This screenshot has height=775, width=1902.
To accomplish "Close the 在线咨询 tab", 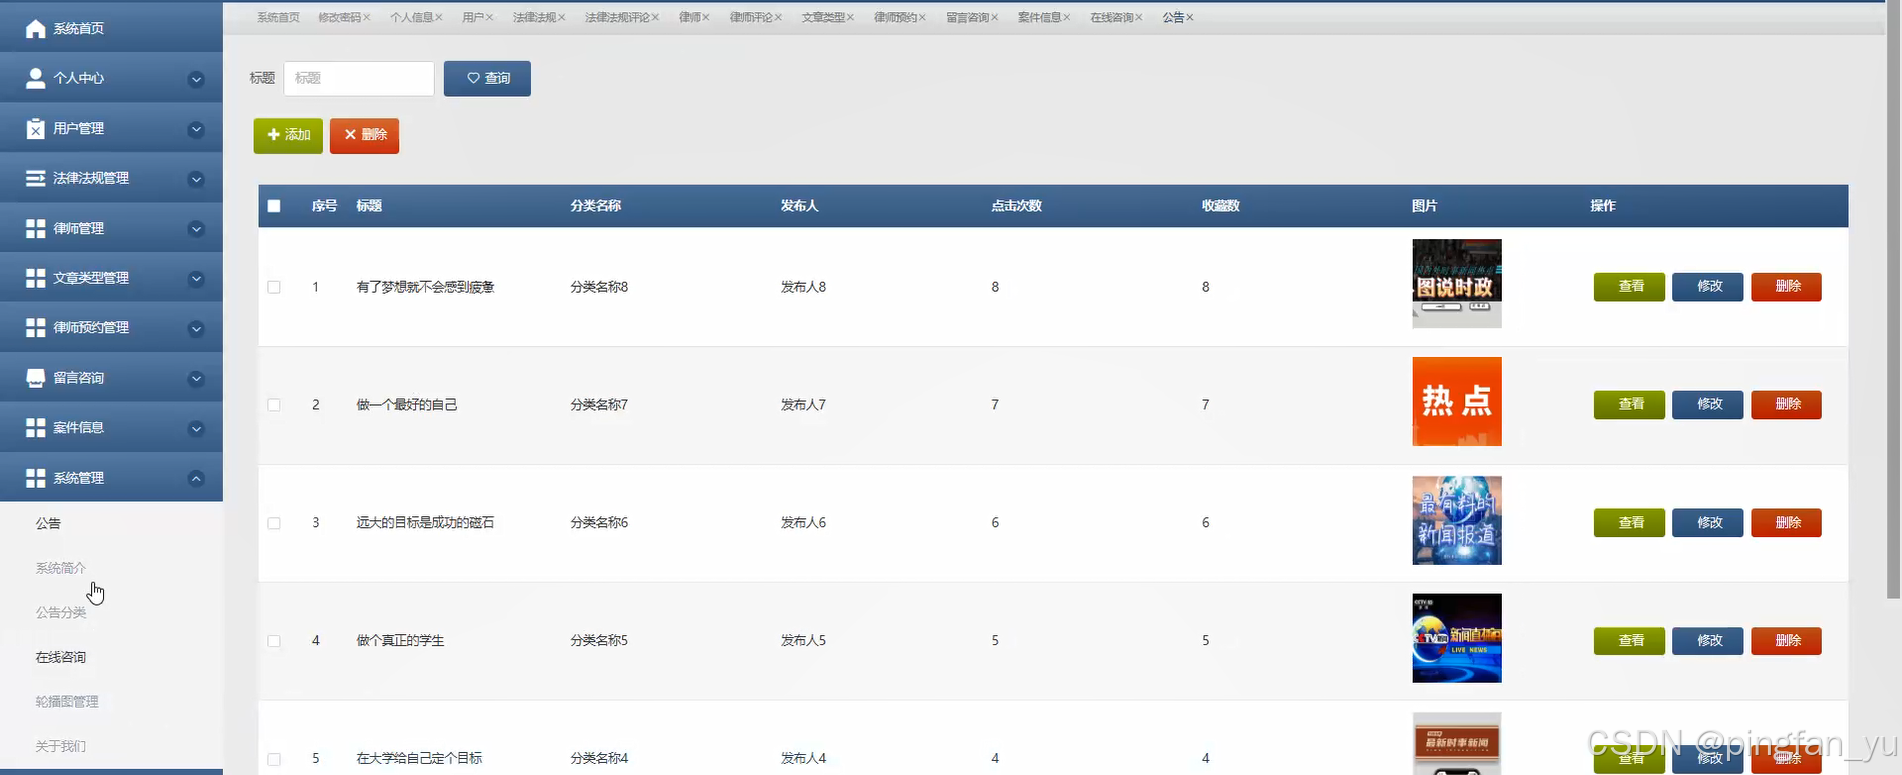I will [x=1139, y=18].
